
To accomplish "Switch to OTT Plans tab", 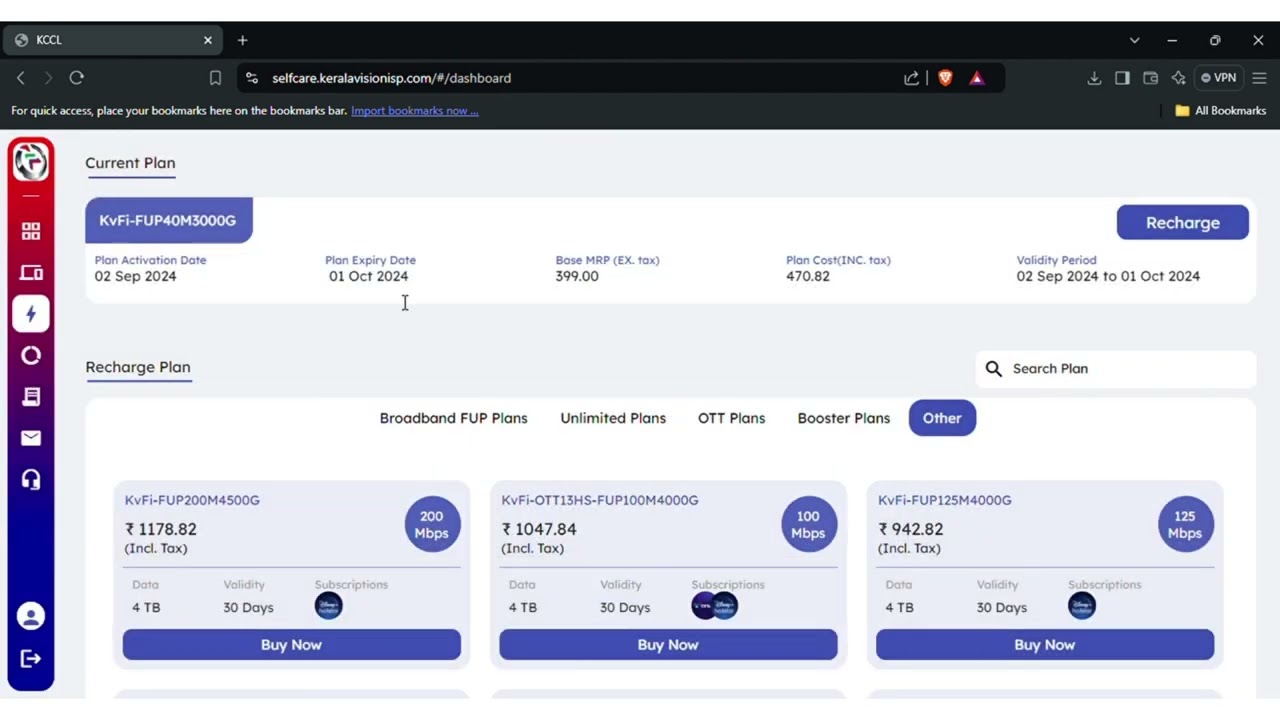I will tap(731, 418).
